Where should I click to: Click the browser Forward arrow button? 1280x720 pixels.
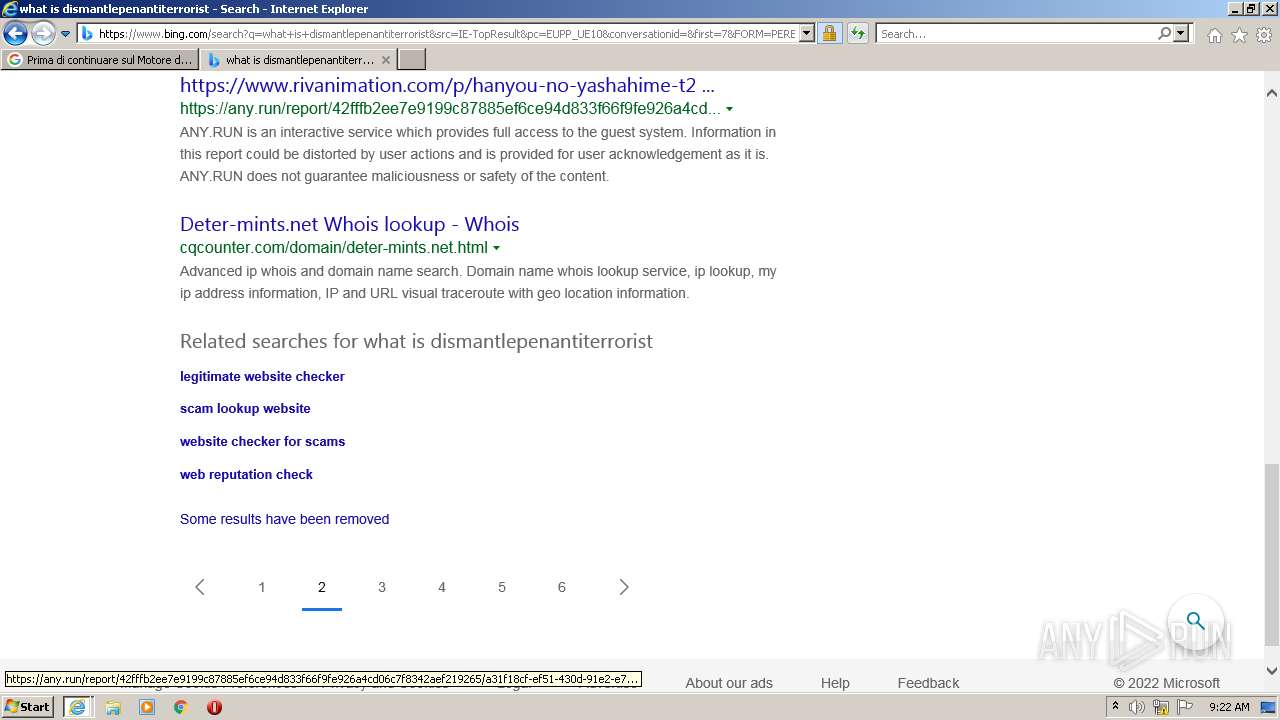[x=43, y=34]
